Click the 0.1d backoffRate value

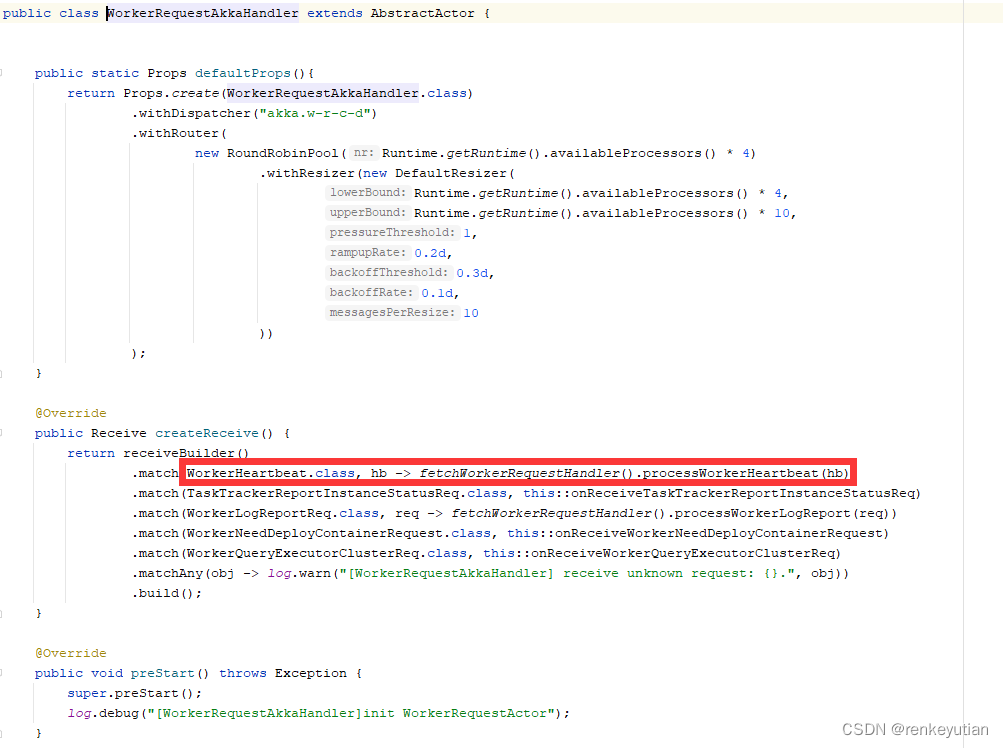click(x=438, y=293)
